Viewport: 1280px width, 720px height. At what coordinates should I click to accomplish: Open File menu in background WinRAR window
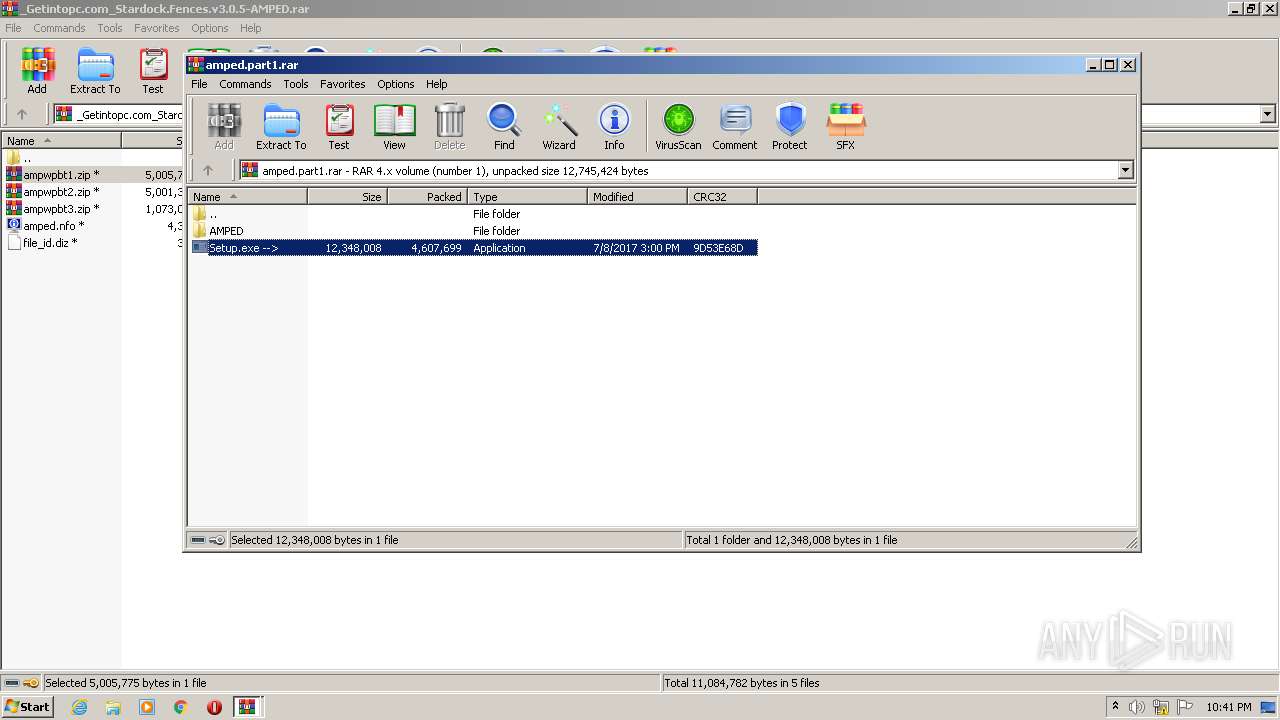coord(13,28)
